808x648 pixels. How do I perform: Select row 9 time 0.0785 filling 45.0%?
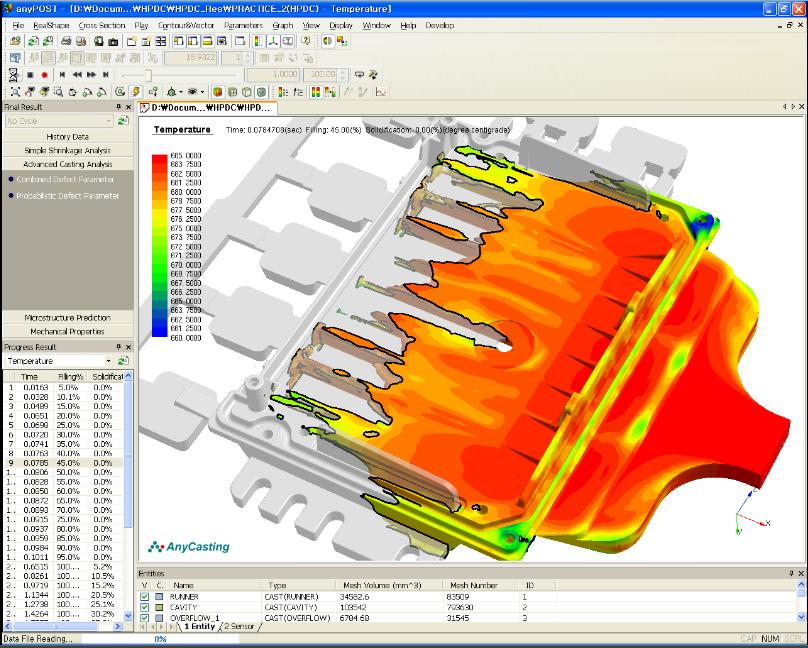click(x=63, y=463)
